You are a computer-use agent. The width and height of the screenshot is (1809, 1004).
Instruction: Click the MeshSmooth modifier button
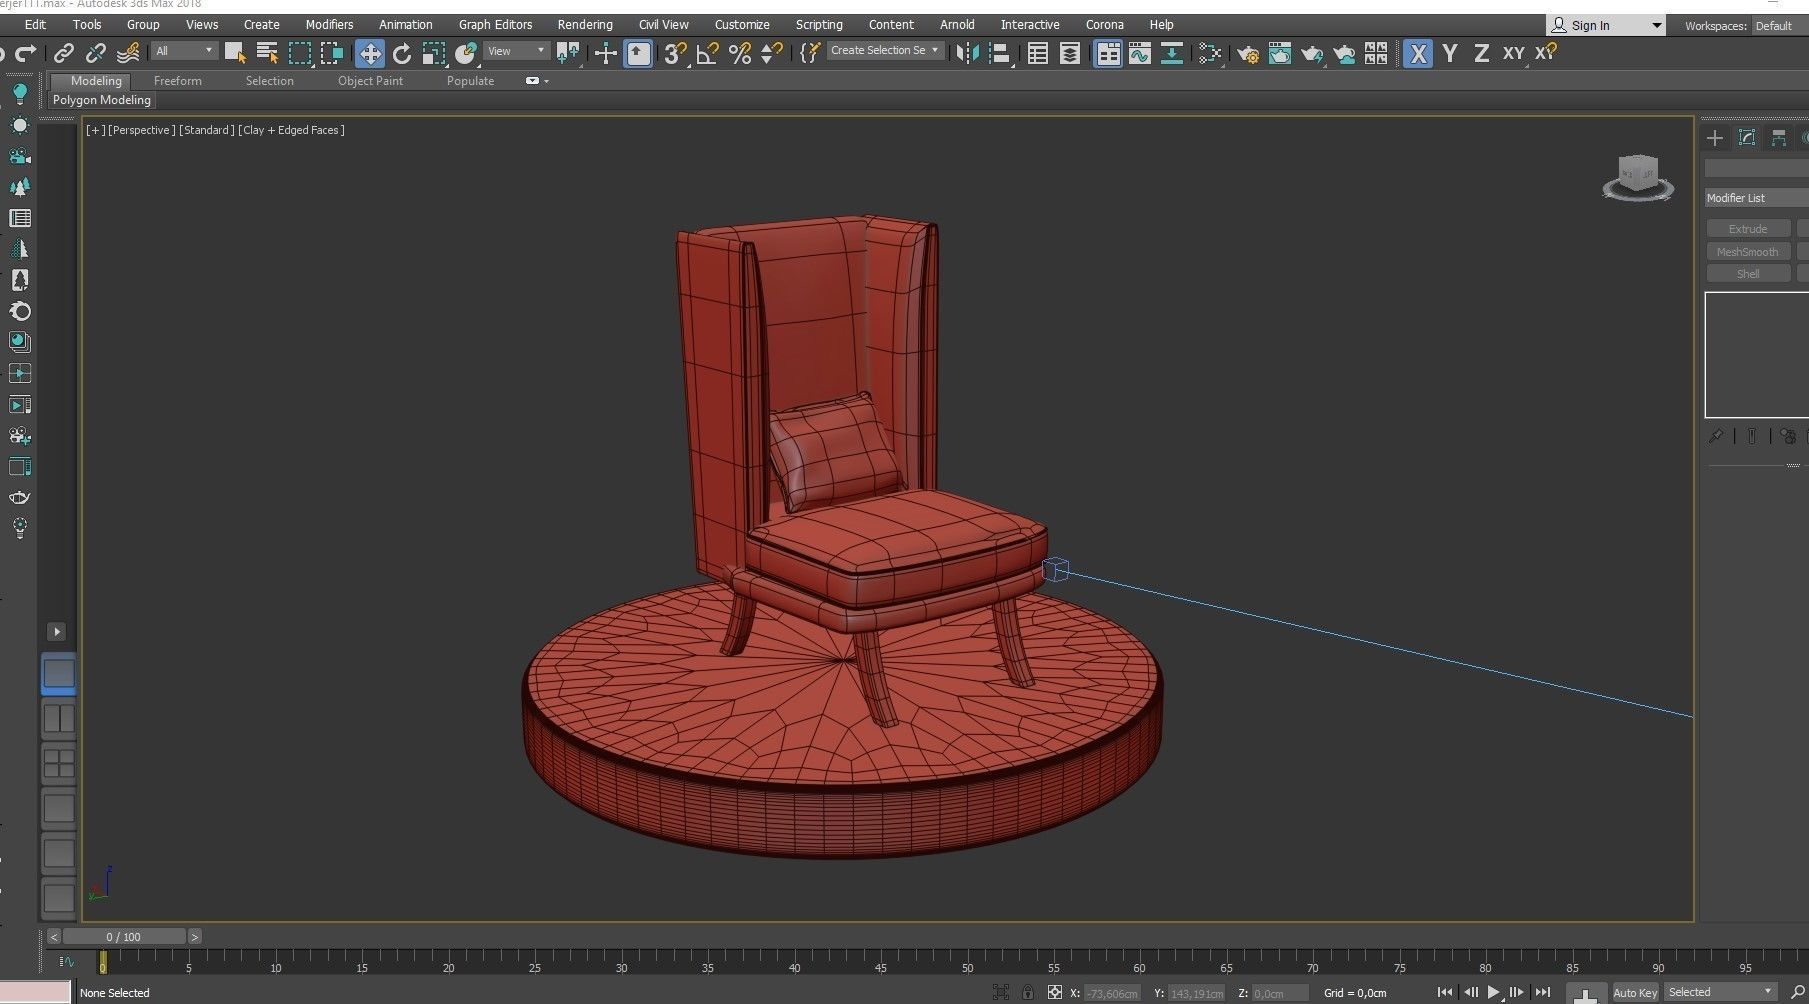pos(1748,252)
